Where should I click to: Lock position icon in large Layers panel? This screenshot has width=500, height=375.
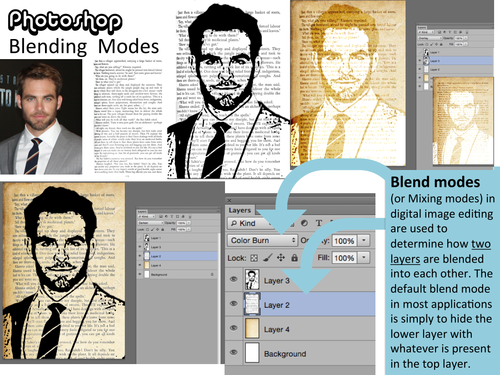pyautogui.click(x=281, y=258)
